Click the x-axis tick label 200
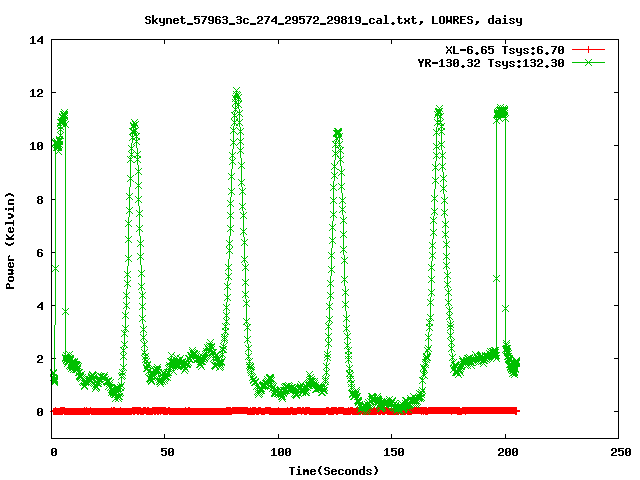 (x=508, y=452)
